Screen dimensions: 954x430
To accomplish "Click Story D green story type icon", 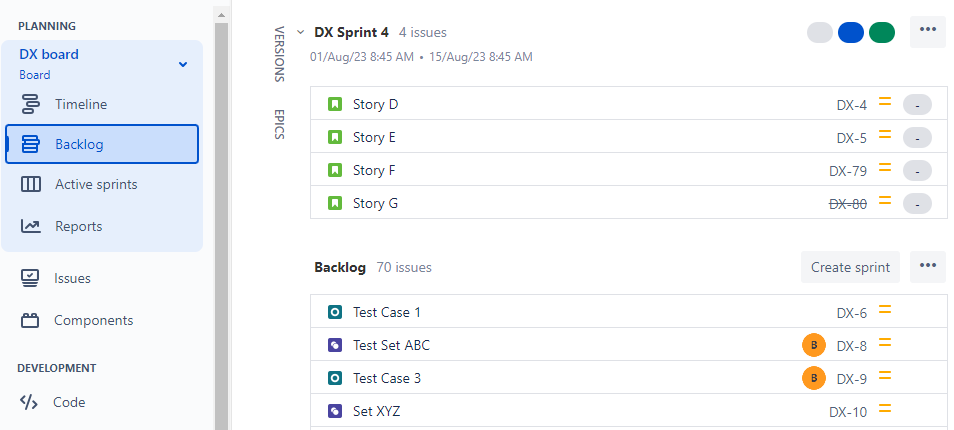I will (335, 104).
